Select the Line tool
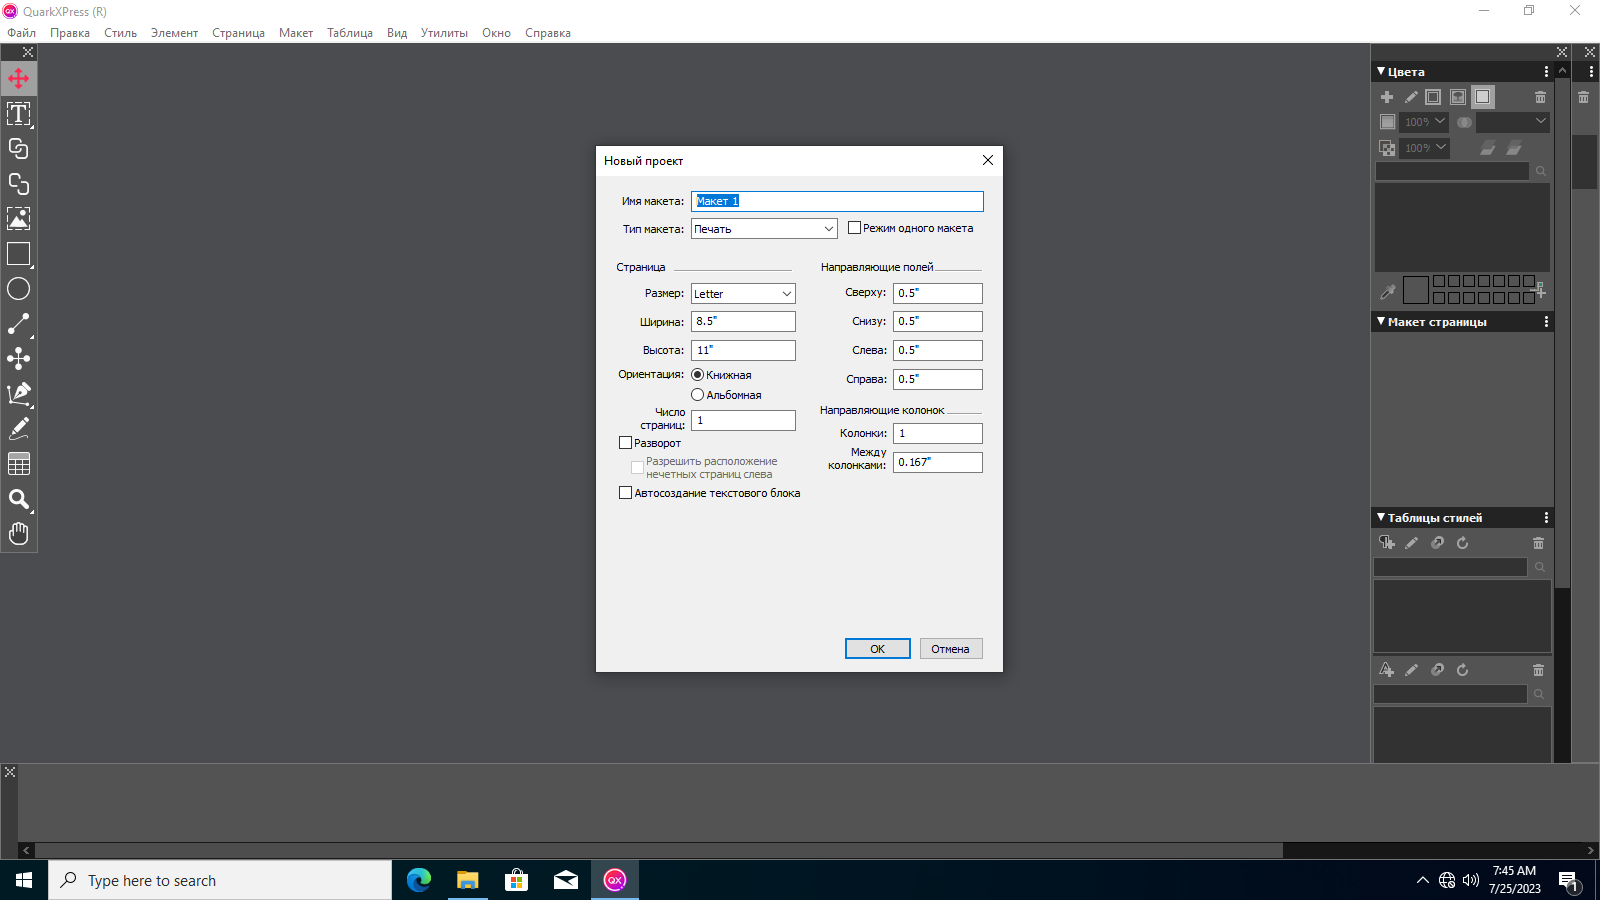Screen dimensions: 1600x900 coord(18,324)
